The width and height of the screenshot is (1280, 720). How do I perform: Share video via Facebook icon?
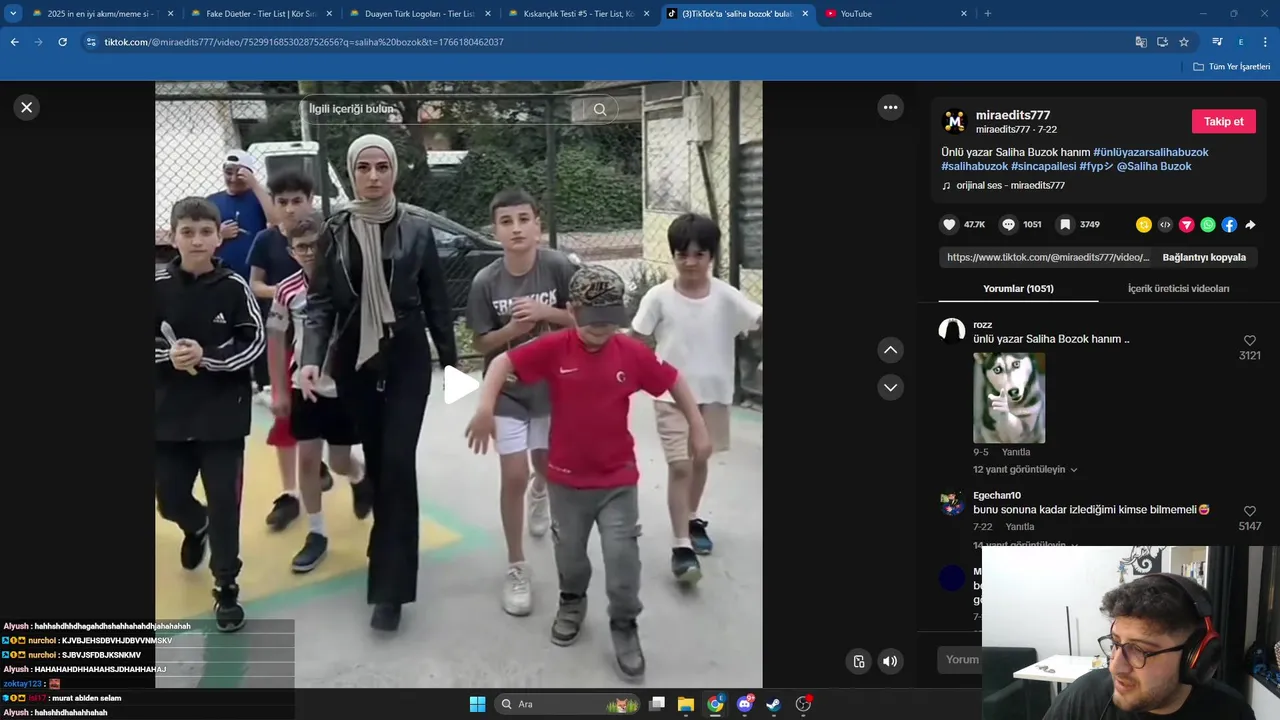tap(1229, 225)
